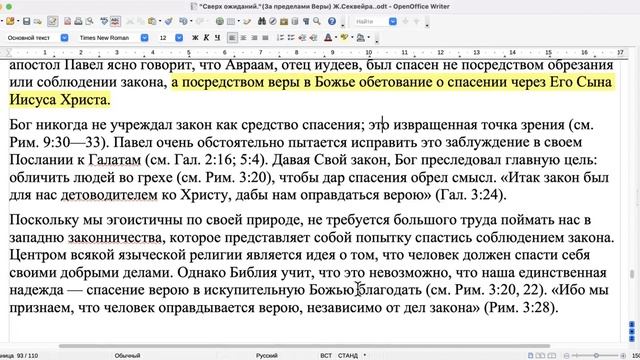Apply the font color A

pos(328,38)
